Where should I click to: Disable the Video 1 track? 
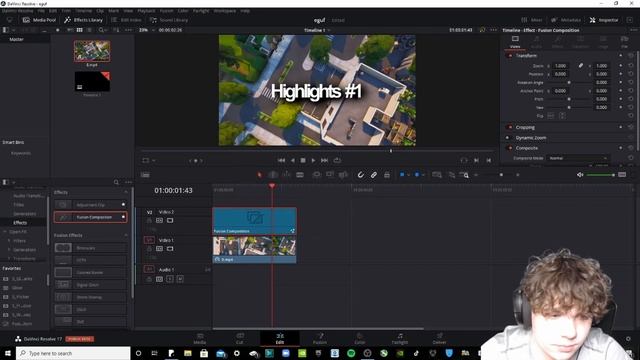tap(170, 249)
